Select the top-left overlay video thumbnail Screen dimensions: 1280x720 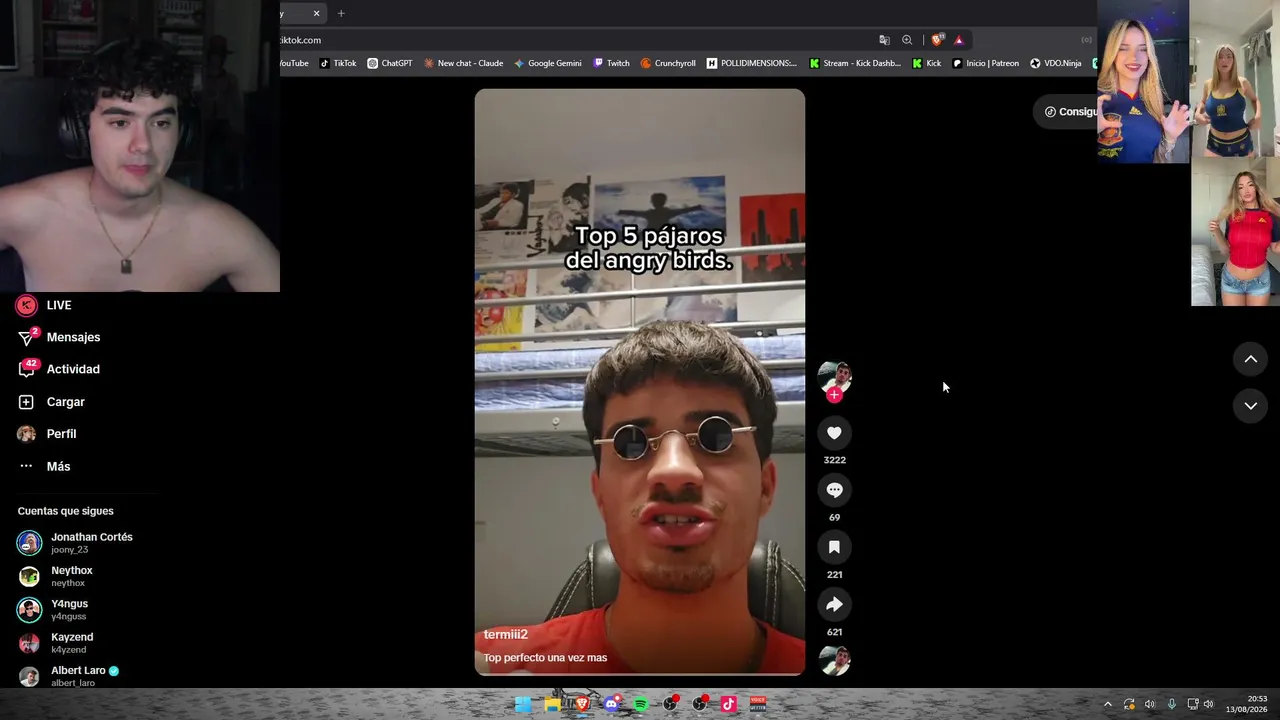(1143, 81)
